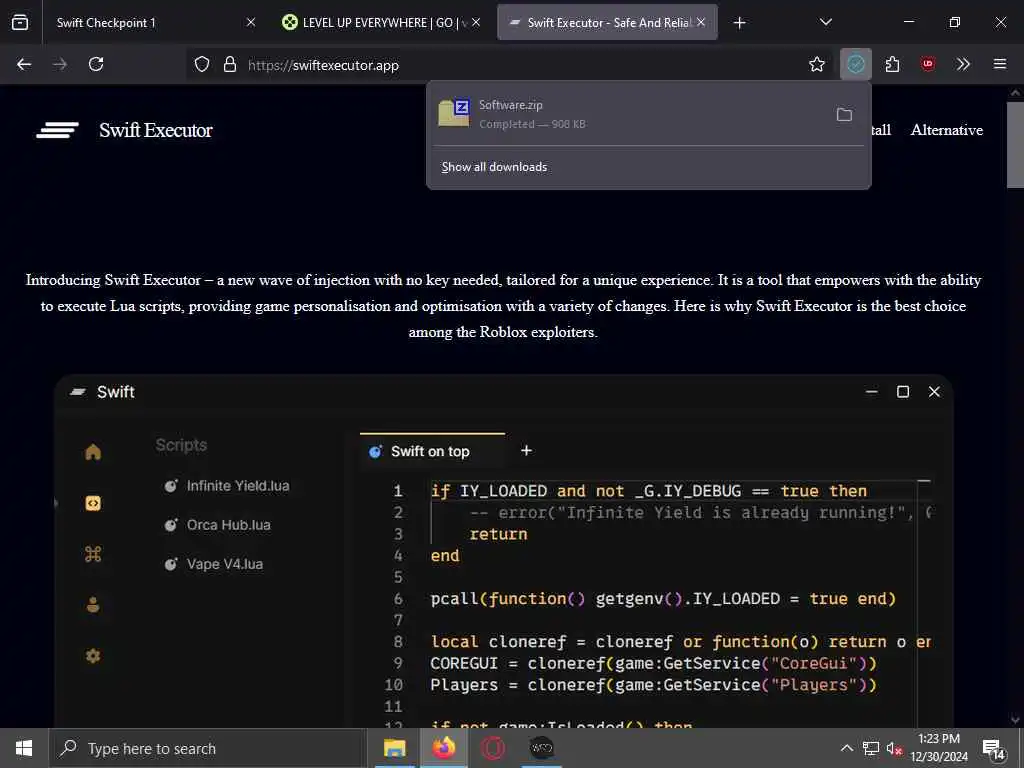Image resolution: width=1024 pixels, height=768 pixels.
Task: Open the extensions puzzle icon
Action: coord(892,64)
